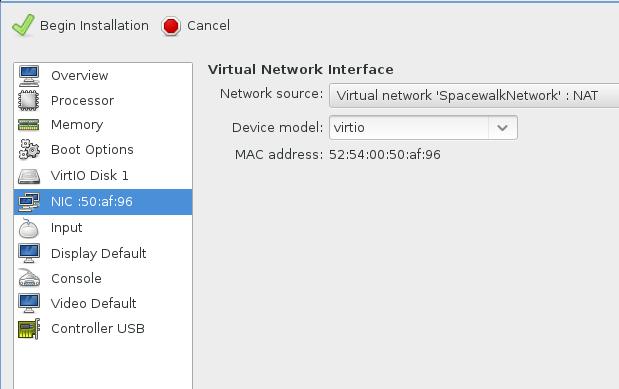Select the Memory RAM stick icon
The height and width of the screenshot is (389, 619).
[29, 125]
